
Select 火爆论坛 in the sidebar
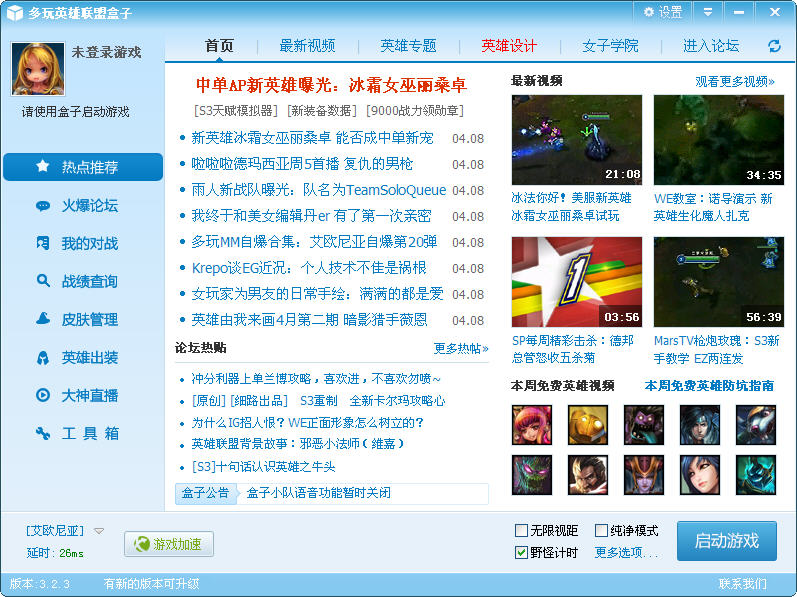pos(83,206)
